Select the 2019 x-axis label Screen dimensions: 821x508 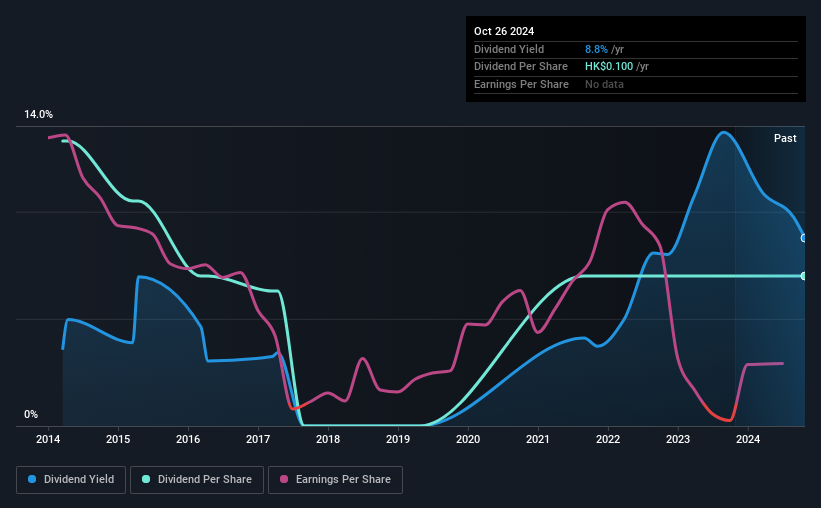click(398, 439)
